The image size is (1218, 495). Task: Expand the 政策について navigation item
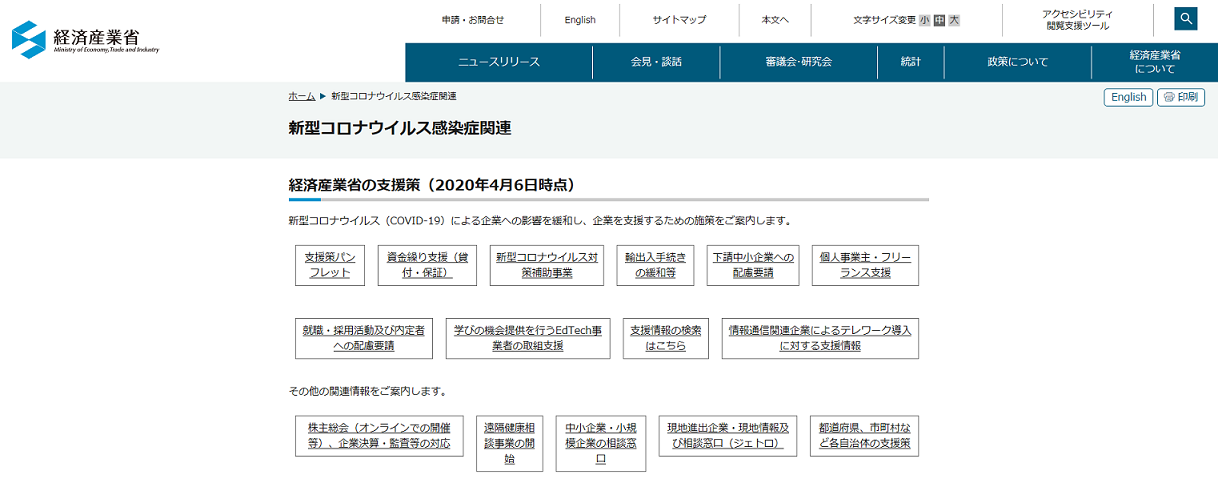[1017, 62]
